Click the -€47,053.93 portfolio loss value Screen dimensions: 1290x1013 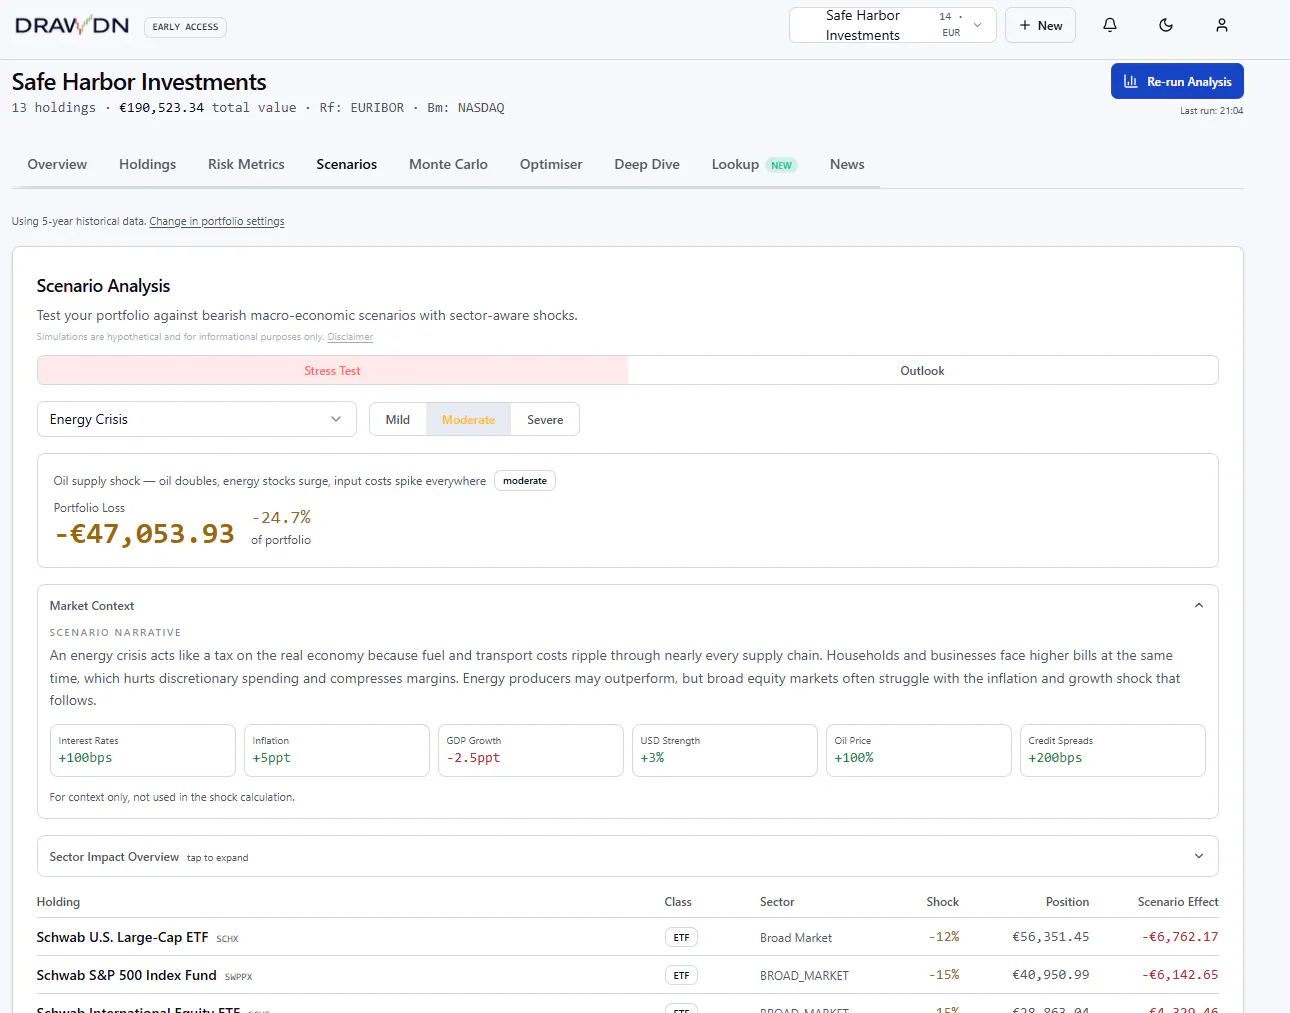[x=144, y=534]
